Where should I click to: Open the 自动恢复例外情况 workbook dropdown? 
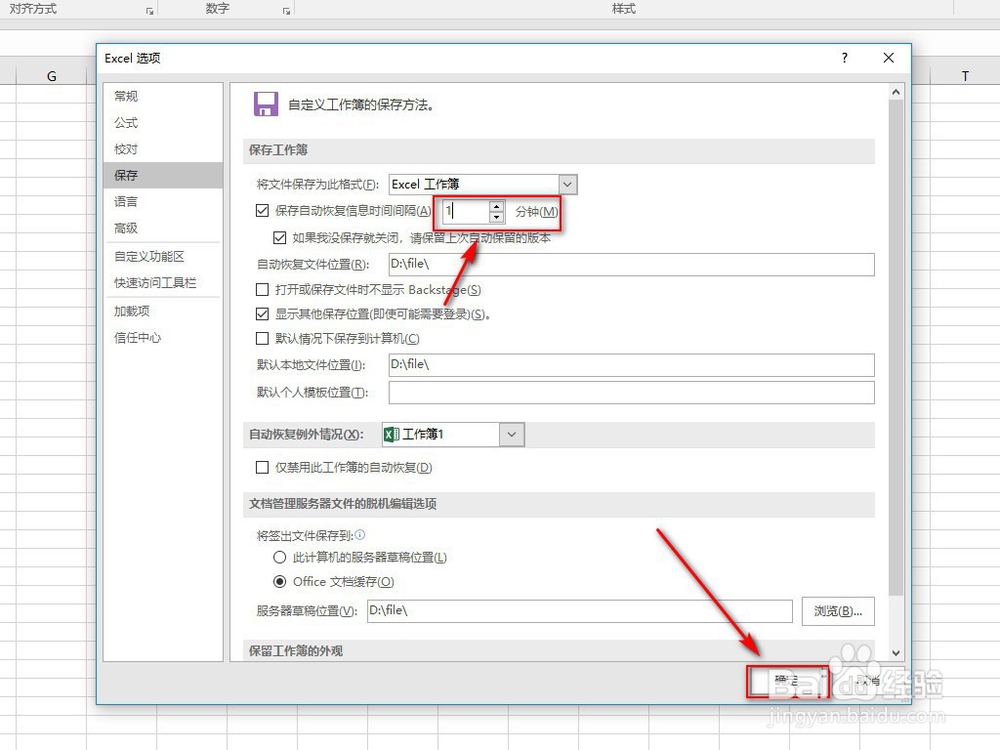coord(511,434)
